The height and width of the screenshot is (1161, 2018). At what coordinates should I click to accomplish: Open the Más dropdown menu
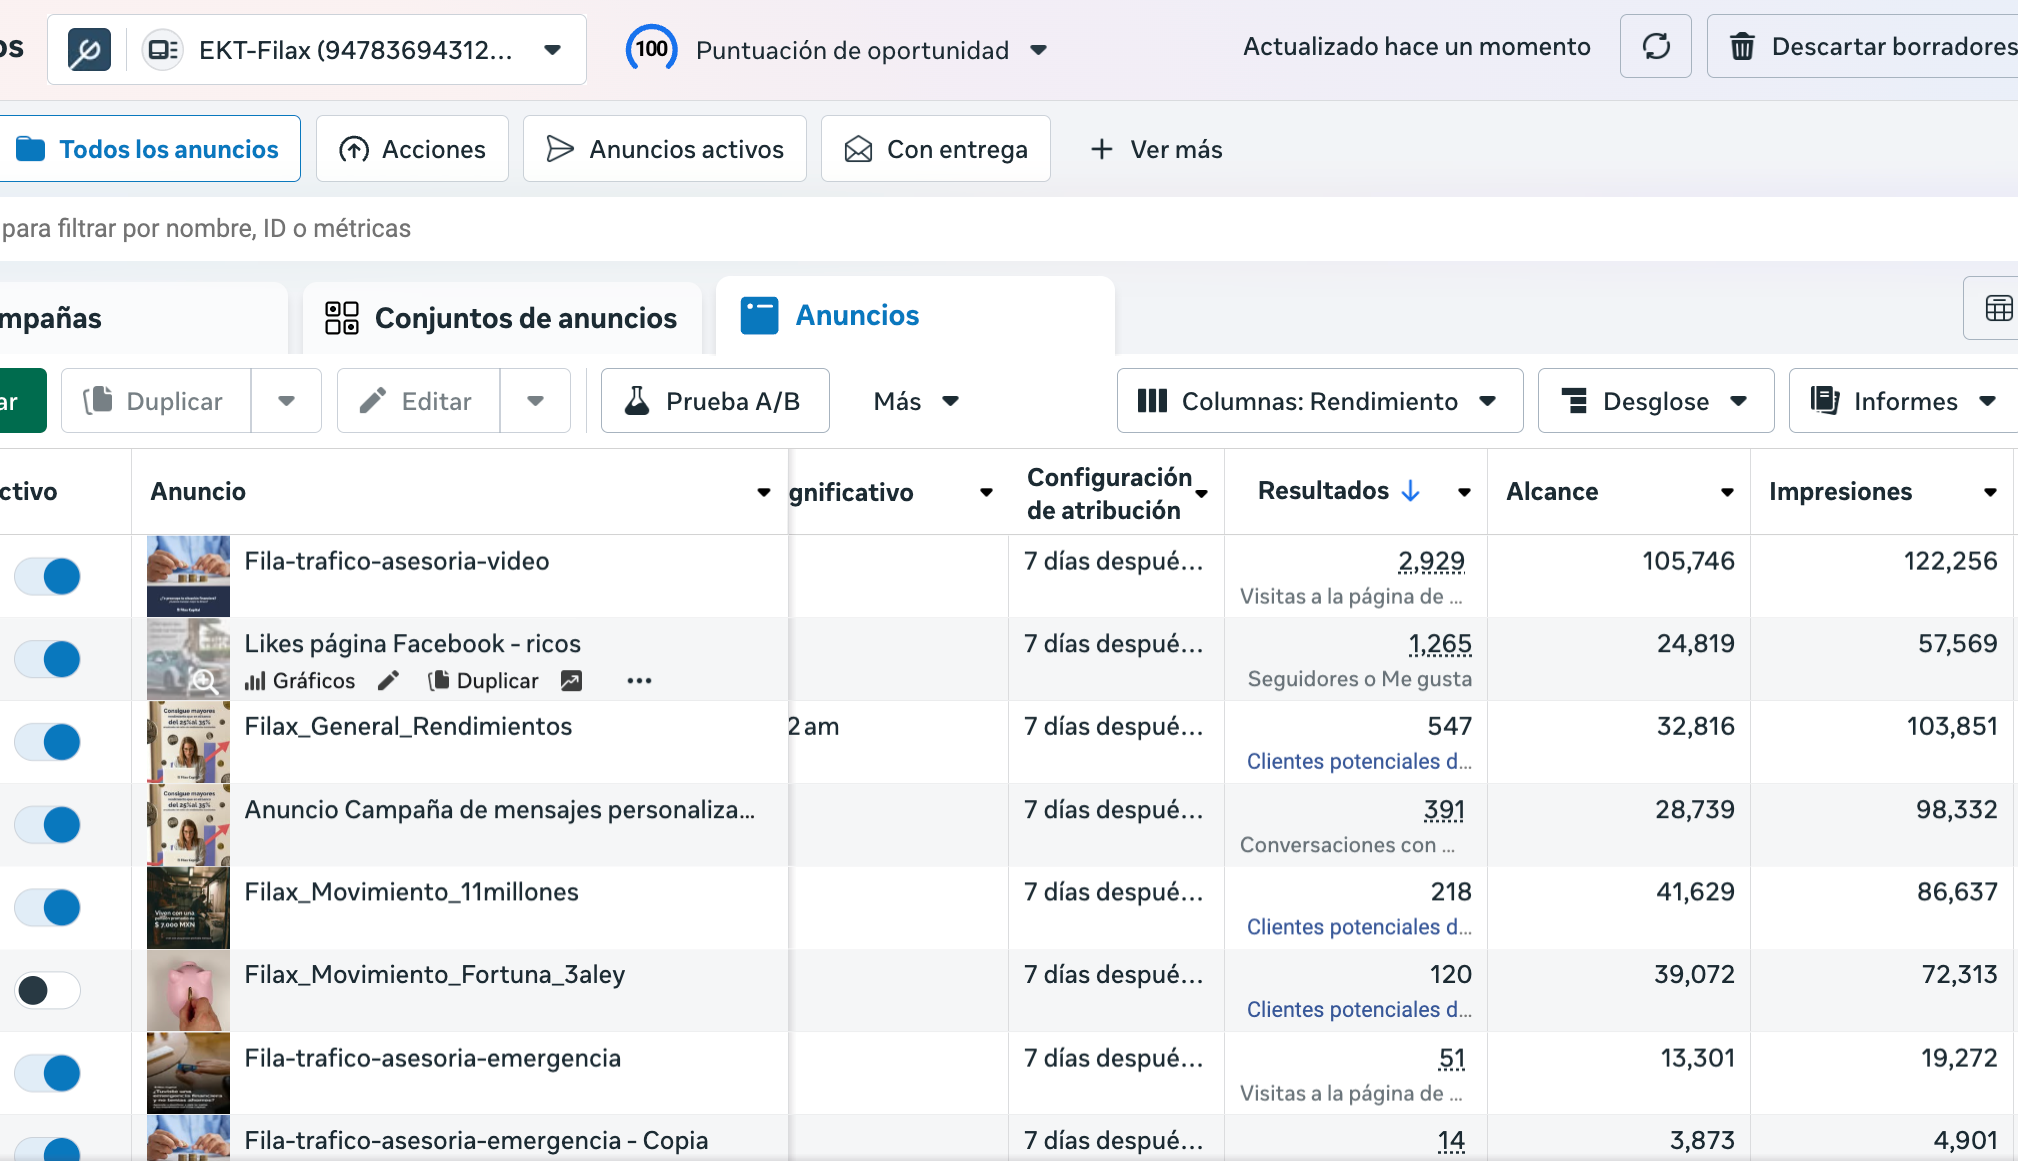[914, 401]
